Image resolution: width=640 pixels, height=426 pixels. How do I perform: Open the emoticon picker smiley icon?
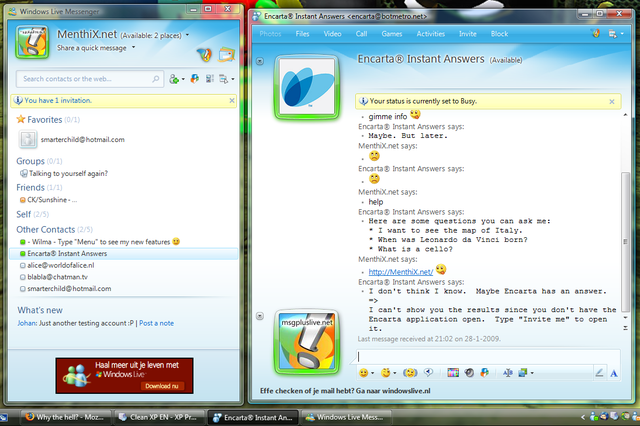(363, 373)
